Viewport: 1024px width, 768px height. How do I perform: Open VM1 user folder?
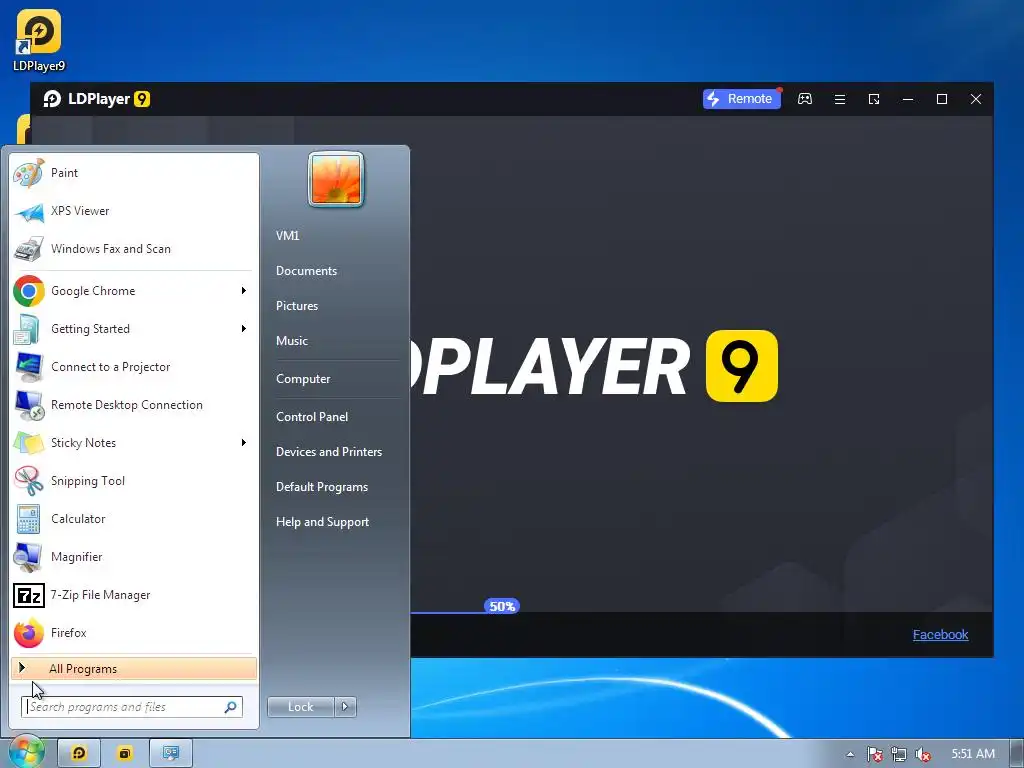(x=287, y=236)
